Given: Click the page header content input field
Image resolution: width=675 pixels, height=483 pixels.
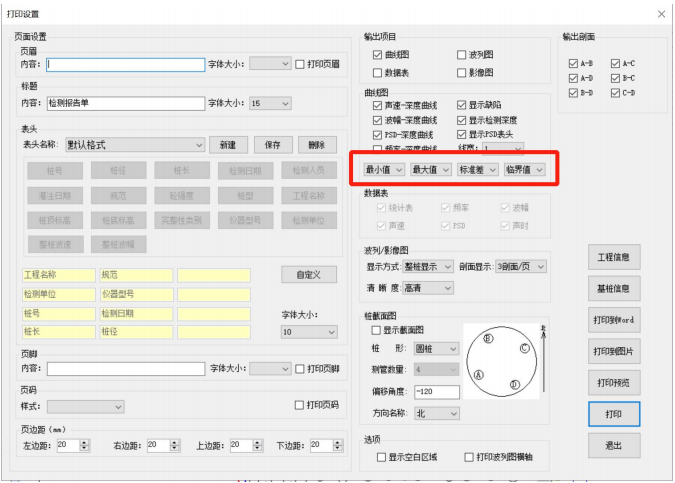Looking at the screenshot, I should pos(124,64).
